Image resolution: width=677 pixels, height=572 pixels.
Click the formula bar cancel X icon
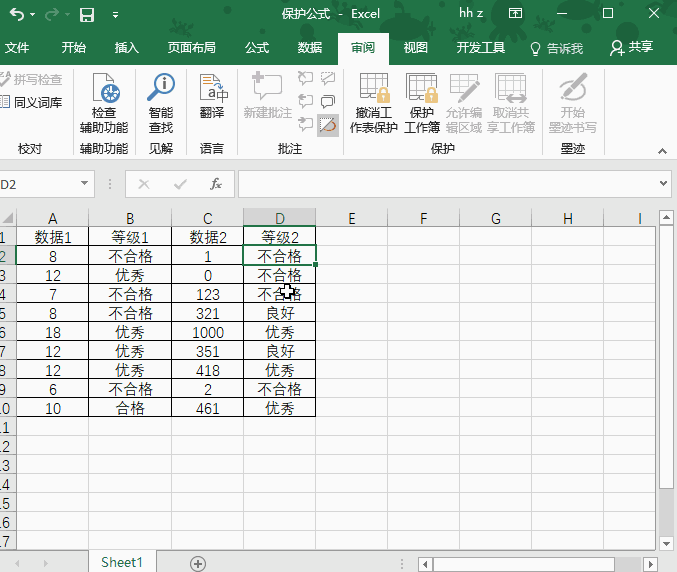(x=144, y=185)
